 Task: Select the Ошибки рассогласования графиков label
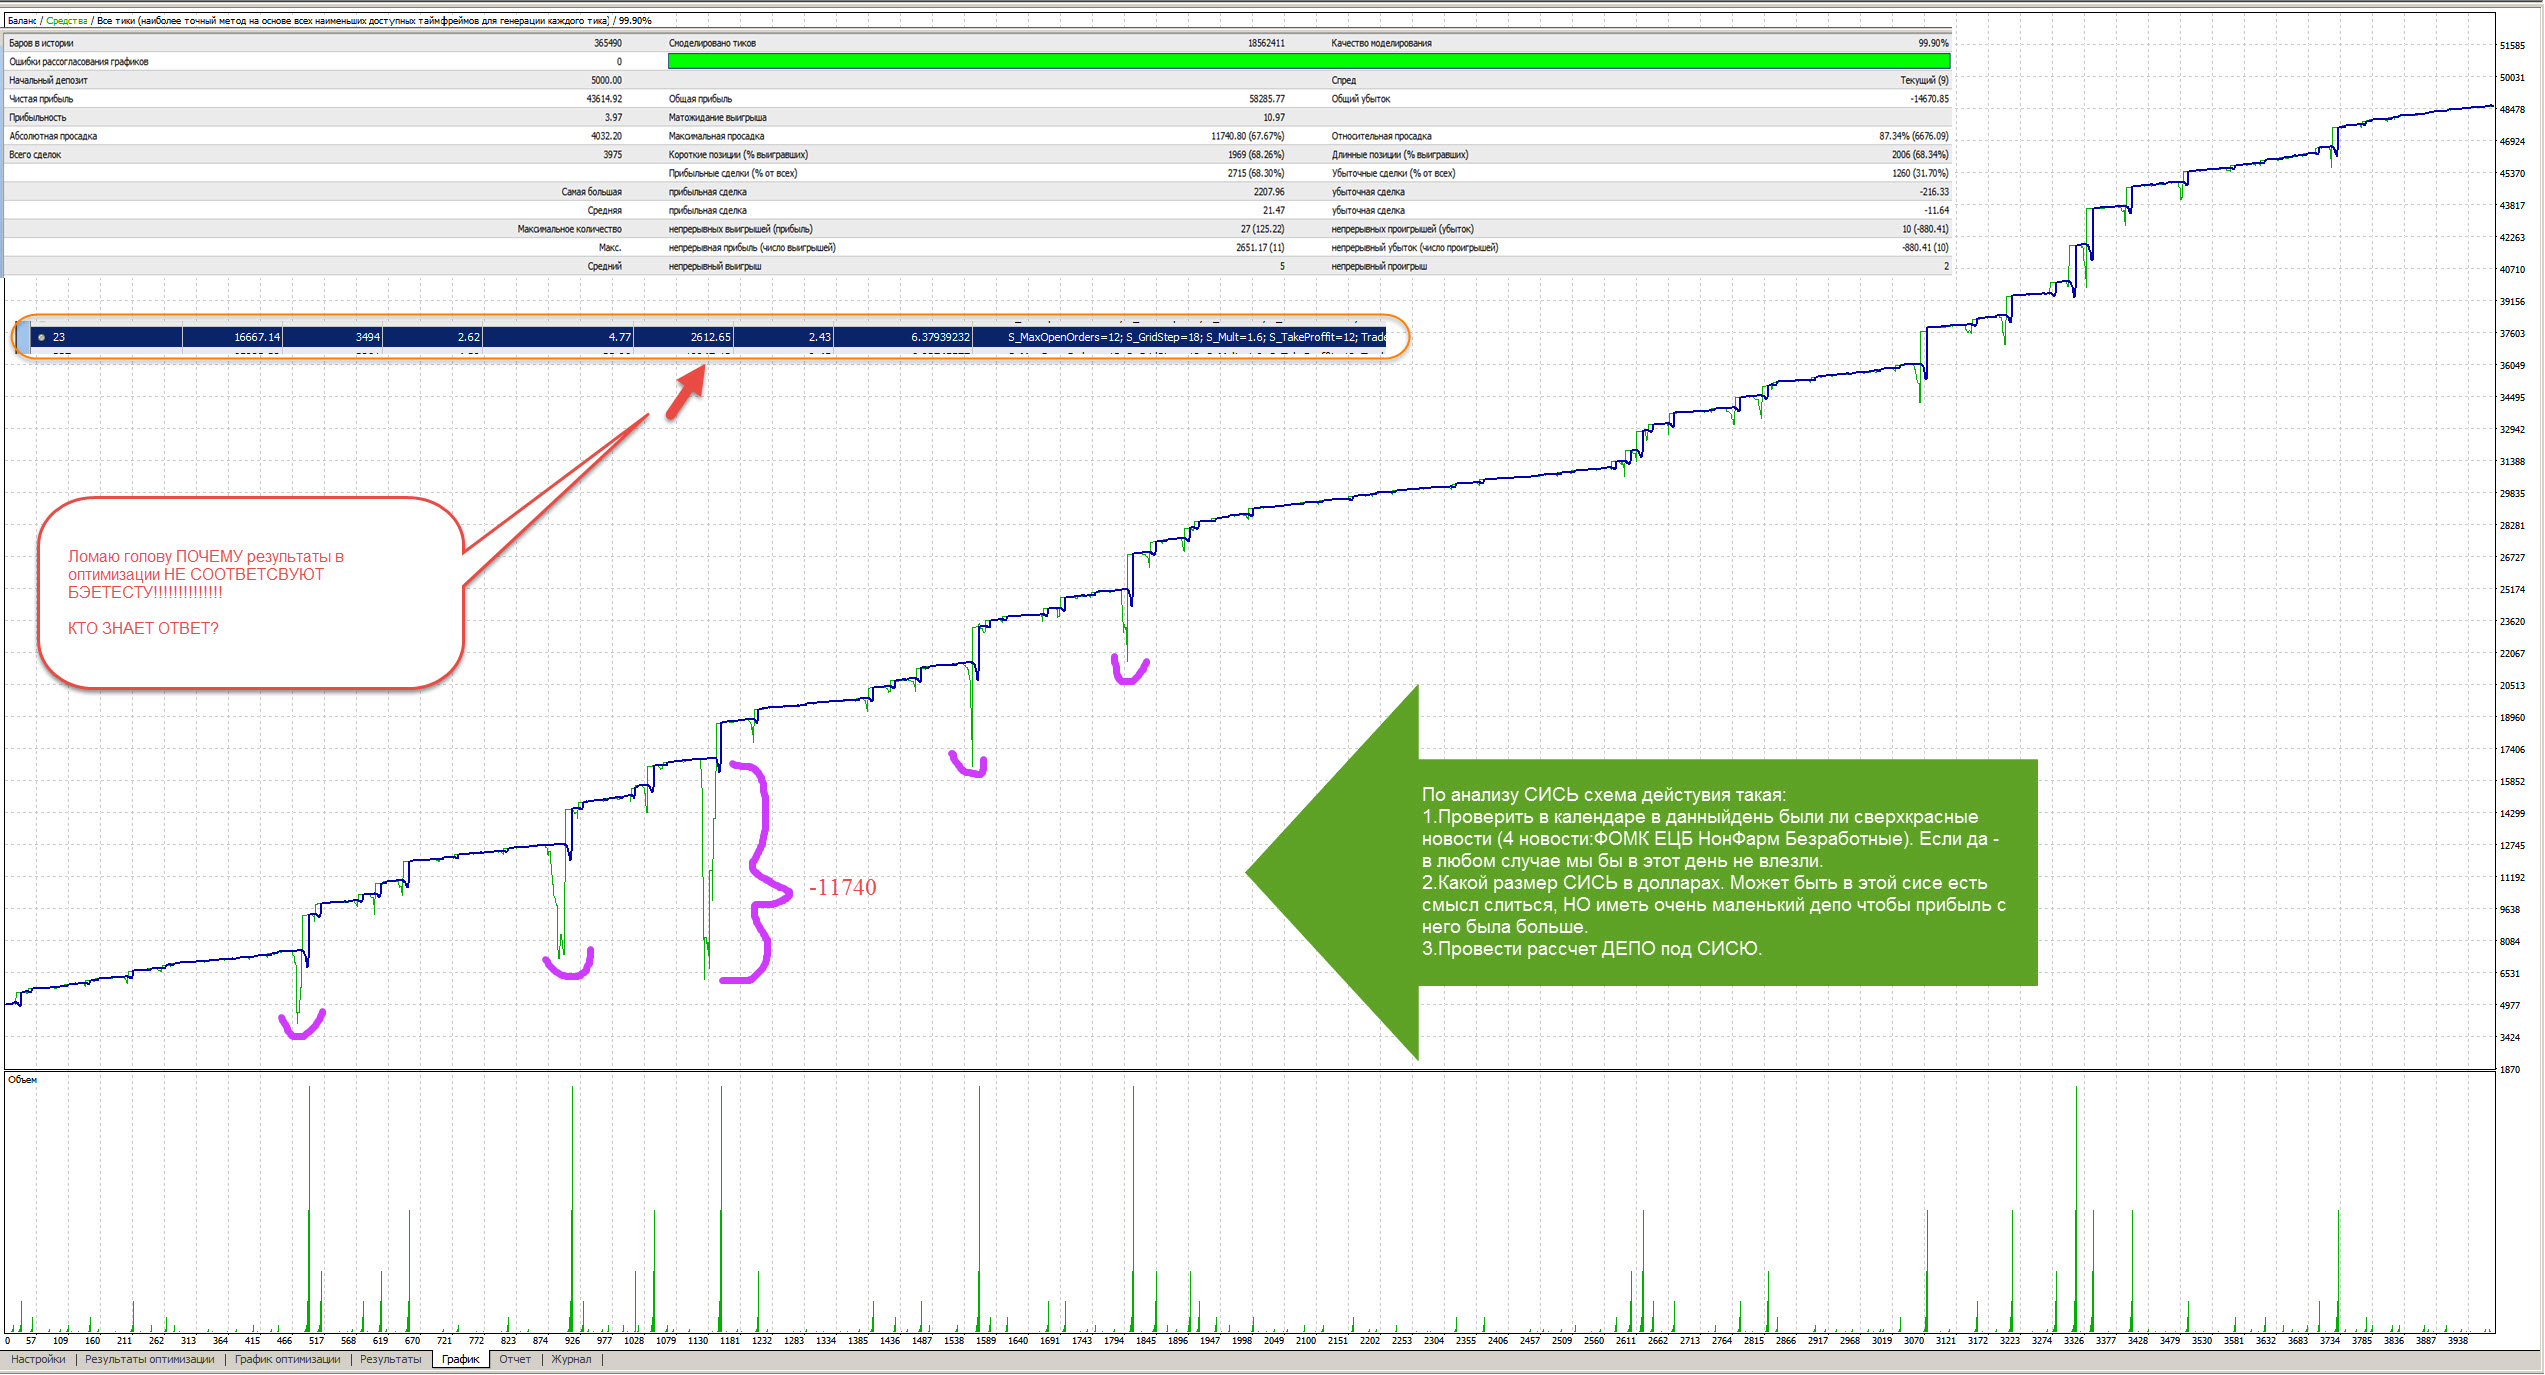coord(79,62)
